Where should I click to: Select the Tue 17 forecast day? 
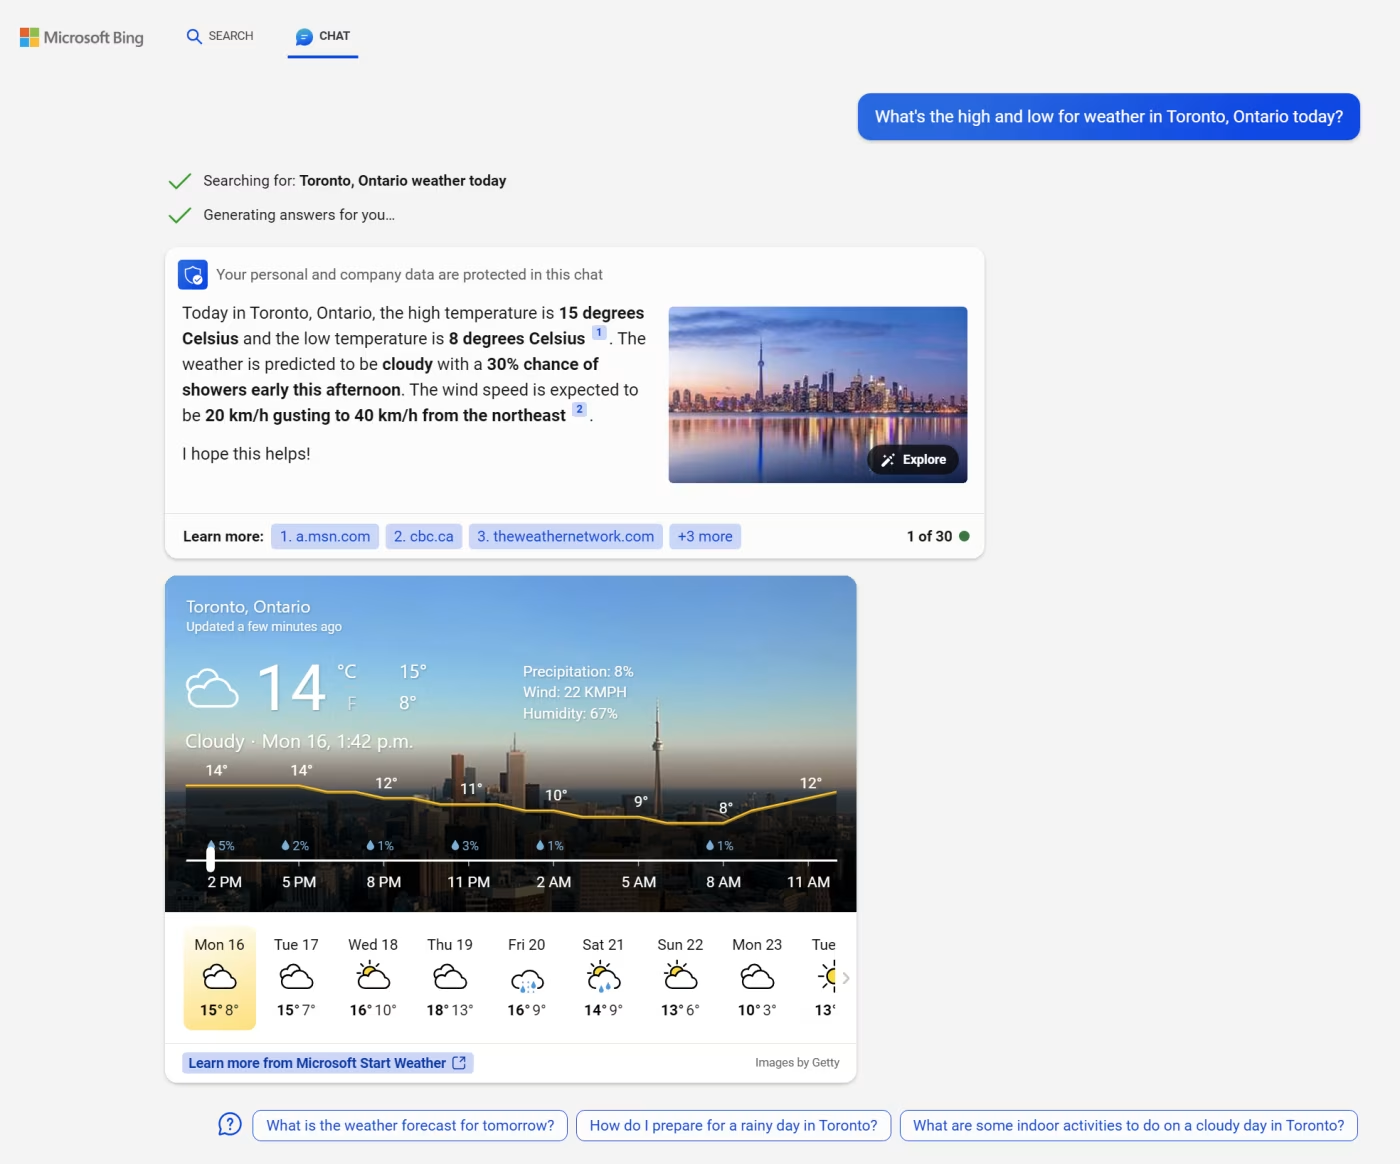296,979
